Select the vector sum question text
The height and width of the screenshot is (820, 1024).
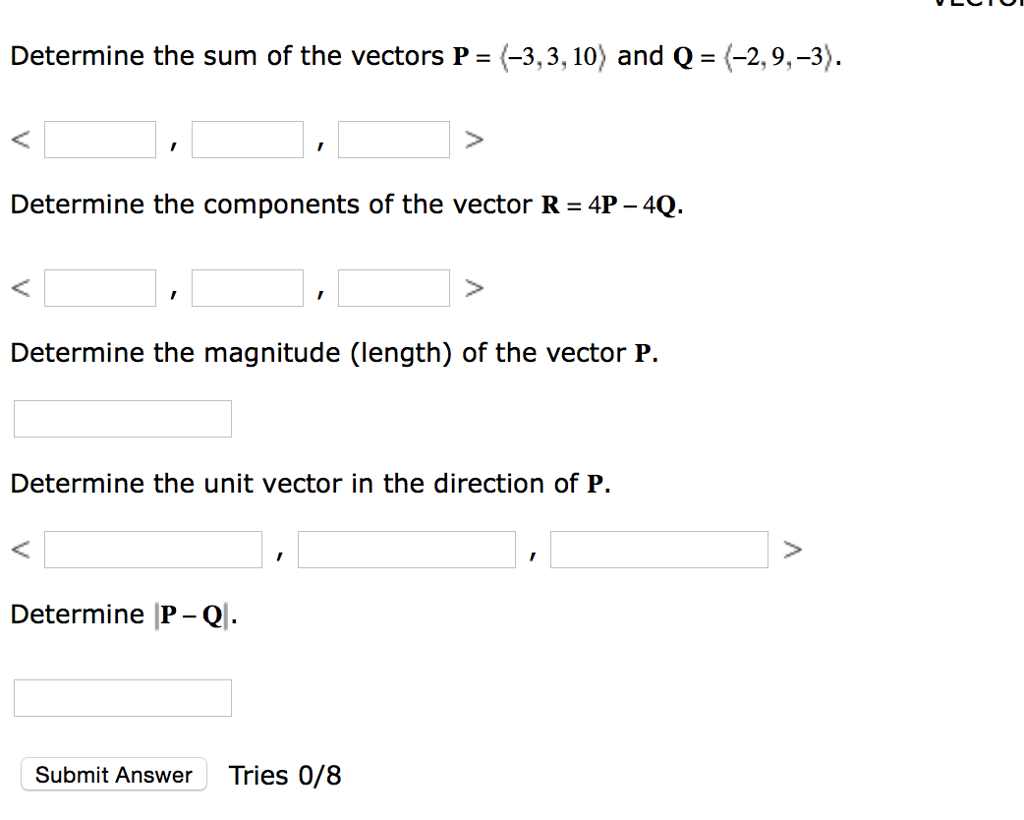(420, 56)
